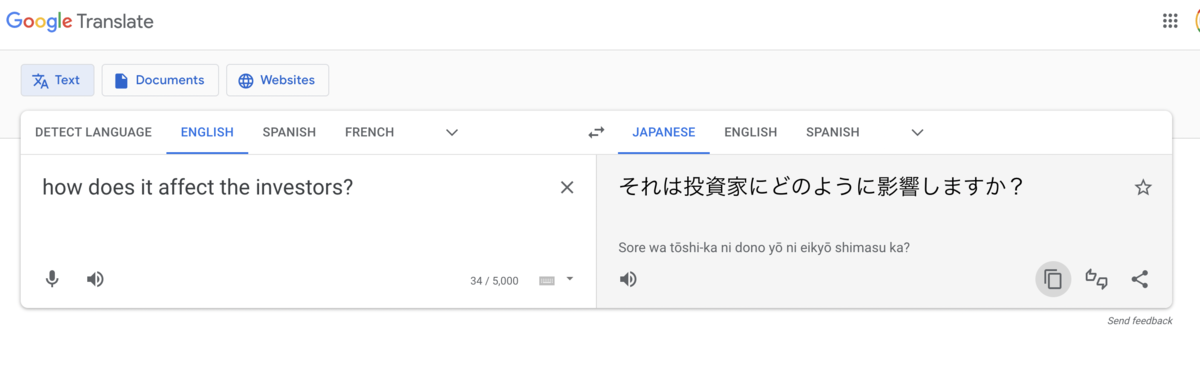Toggle the on-screen keyboard icon
Screen dimensions: 1200x371
pos(547,280)
